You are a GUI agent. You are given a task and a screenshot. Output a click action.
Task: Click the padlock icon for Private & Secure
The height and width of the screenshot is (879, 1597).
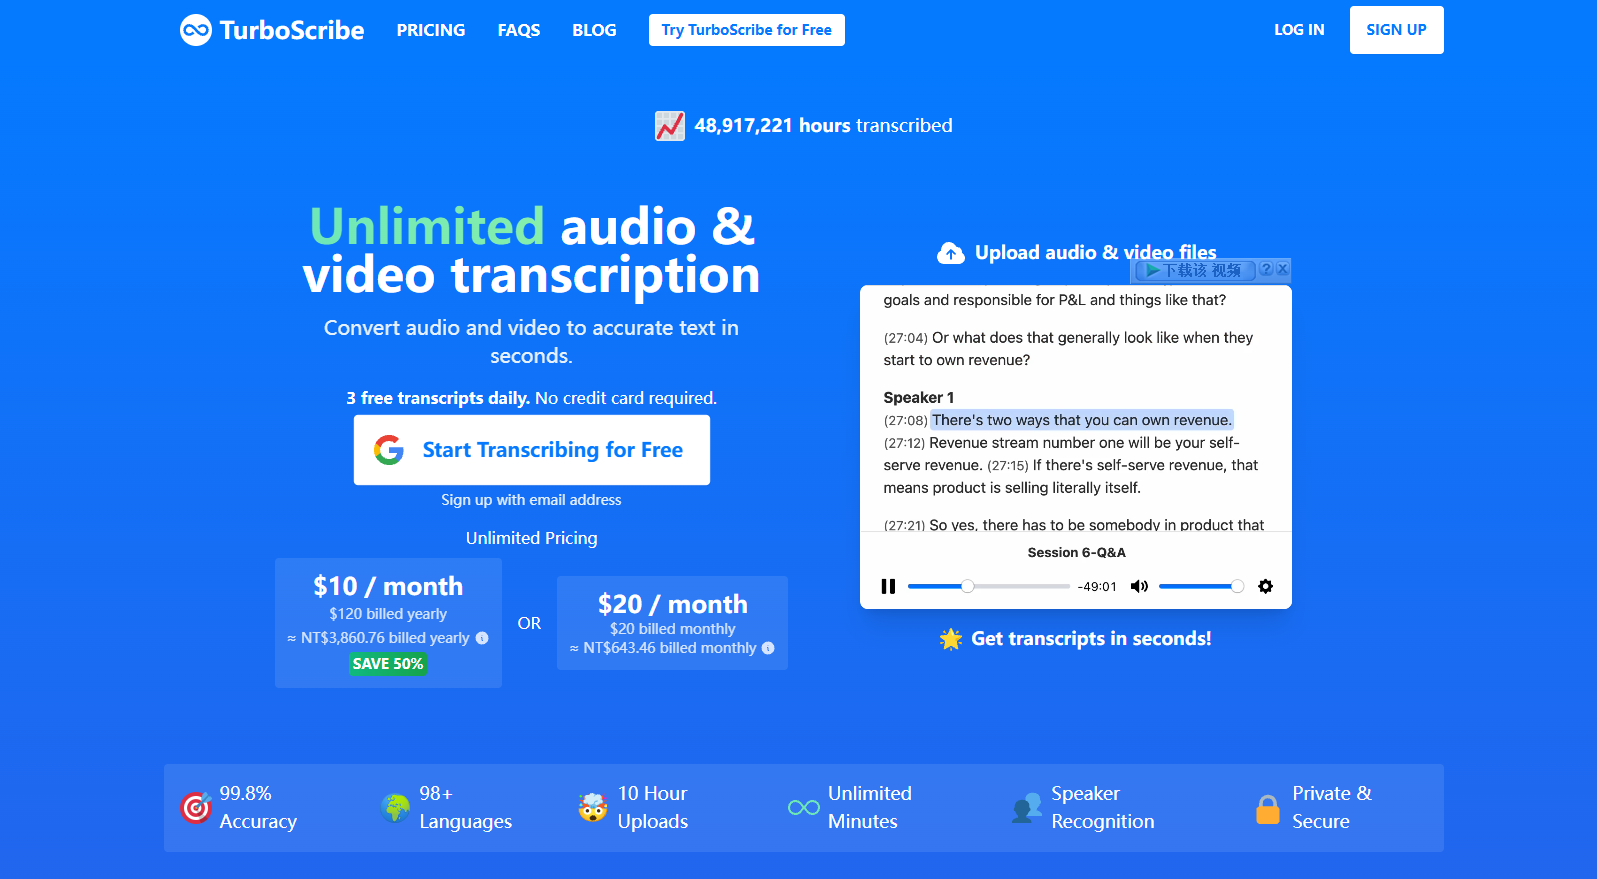click(x=1268, y=808)
